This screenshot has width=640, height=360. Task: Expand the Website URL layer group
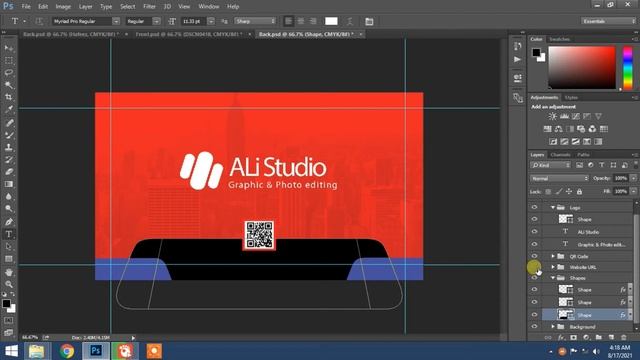tap(553, 267)
